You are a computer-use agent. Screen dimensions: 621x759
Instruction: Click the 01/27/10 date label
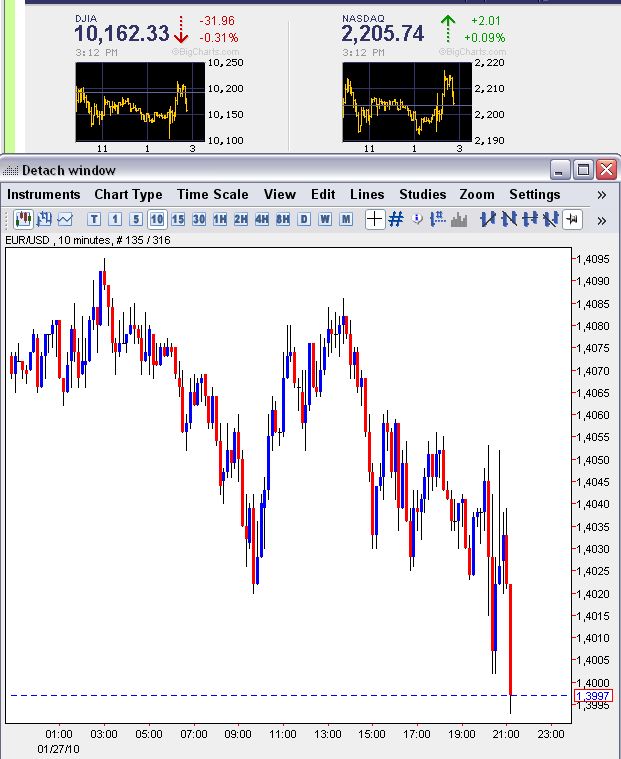pos(58,749)
